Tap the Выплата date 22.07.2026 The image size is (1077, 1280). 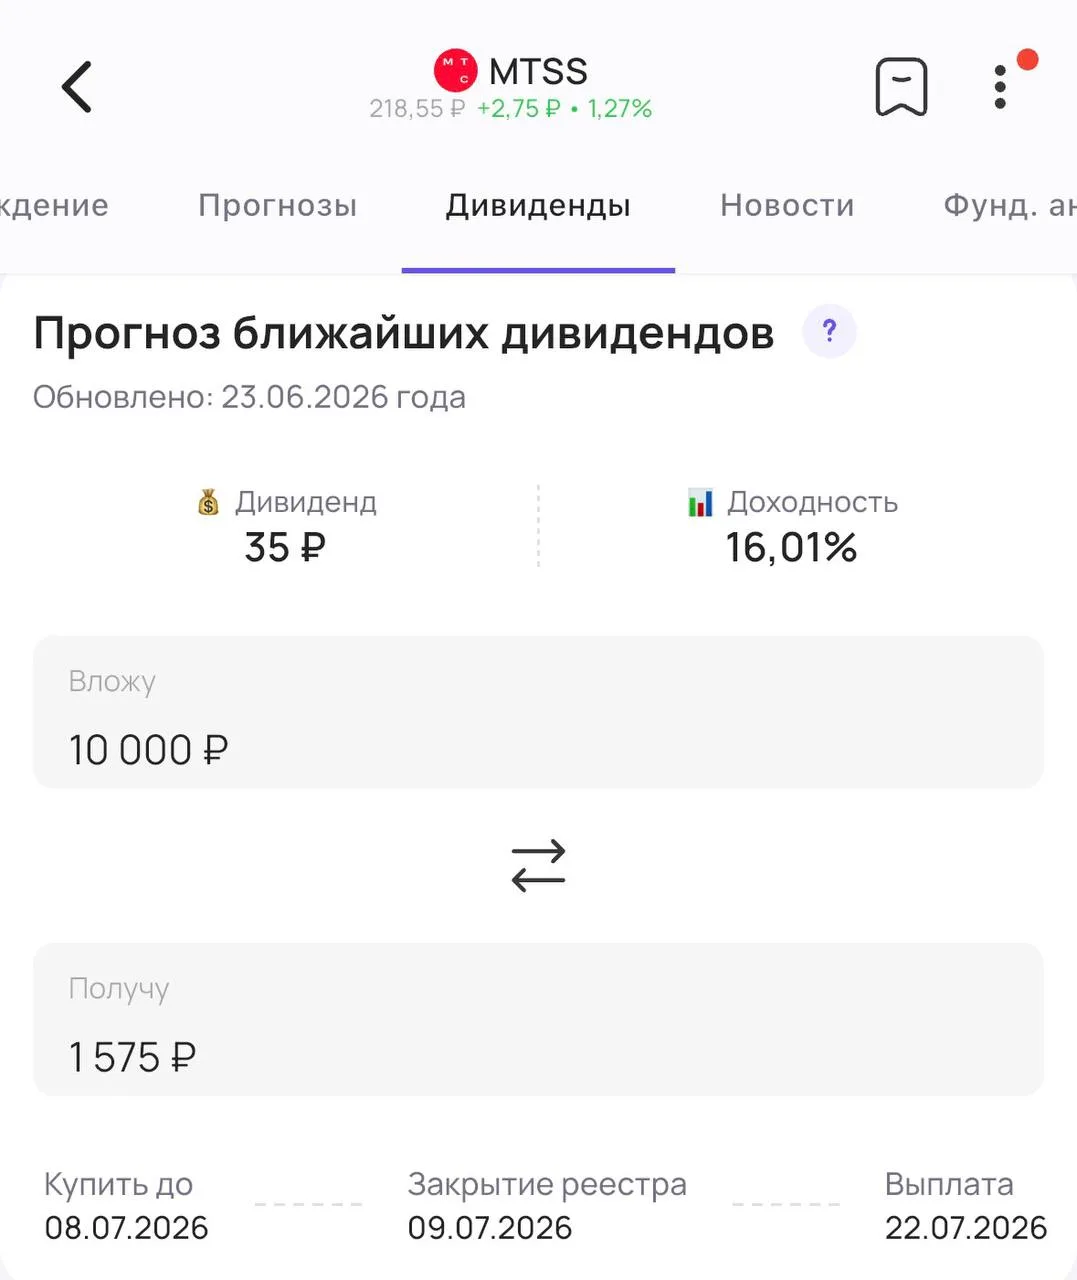966,1227
